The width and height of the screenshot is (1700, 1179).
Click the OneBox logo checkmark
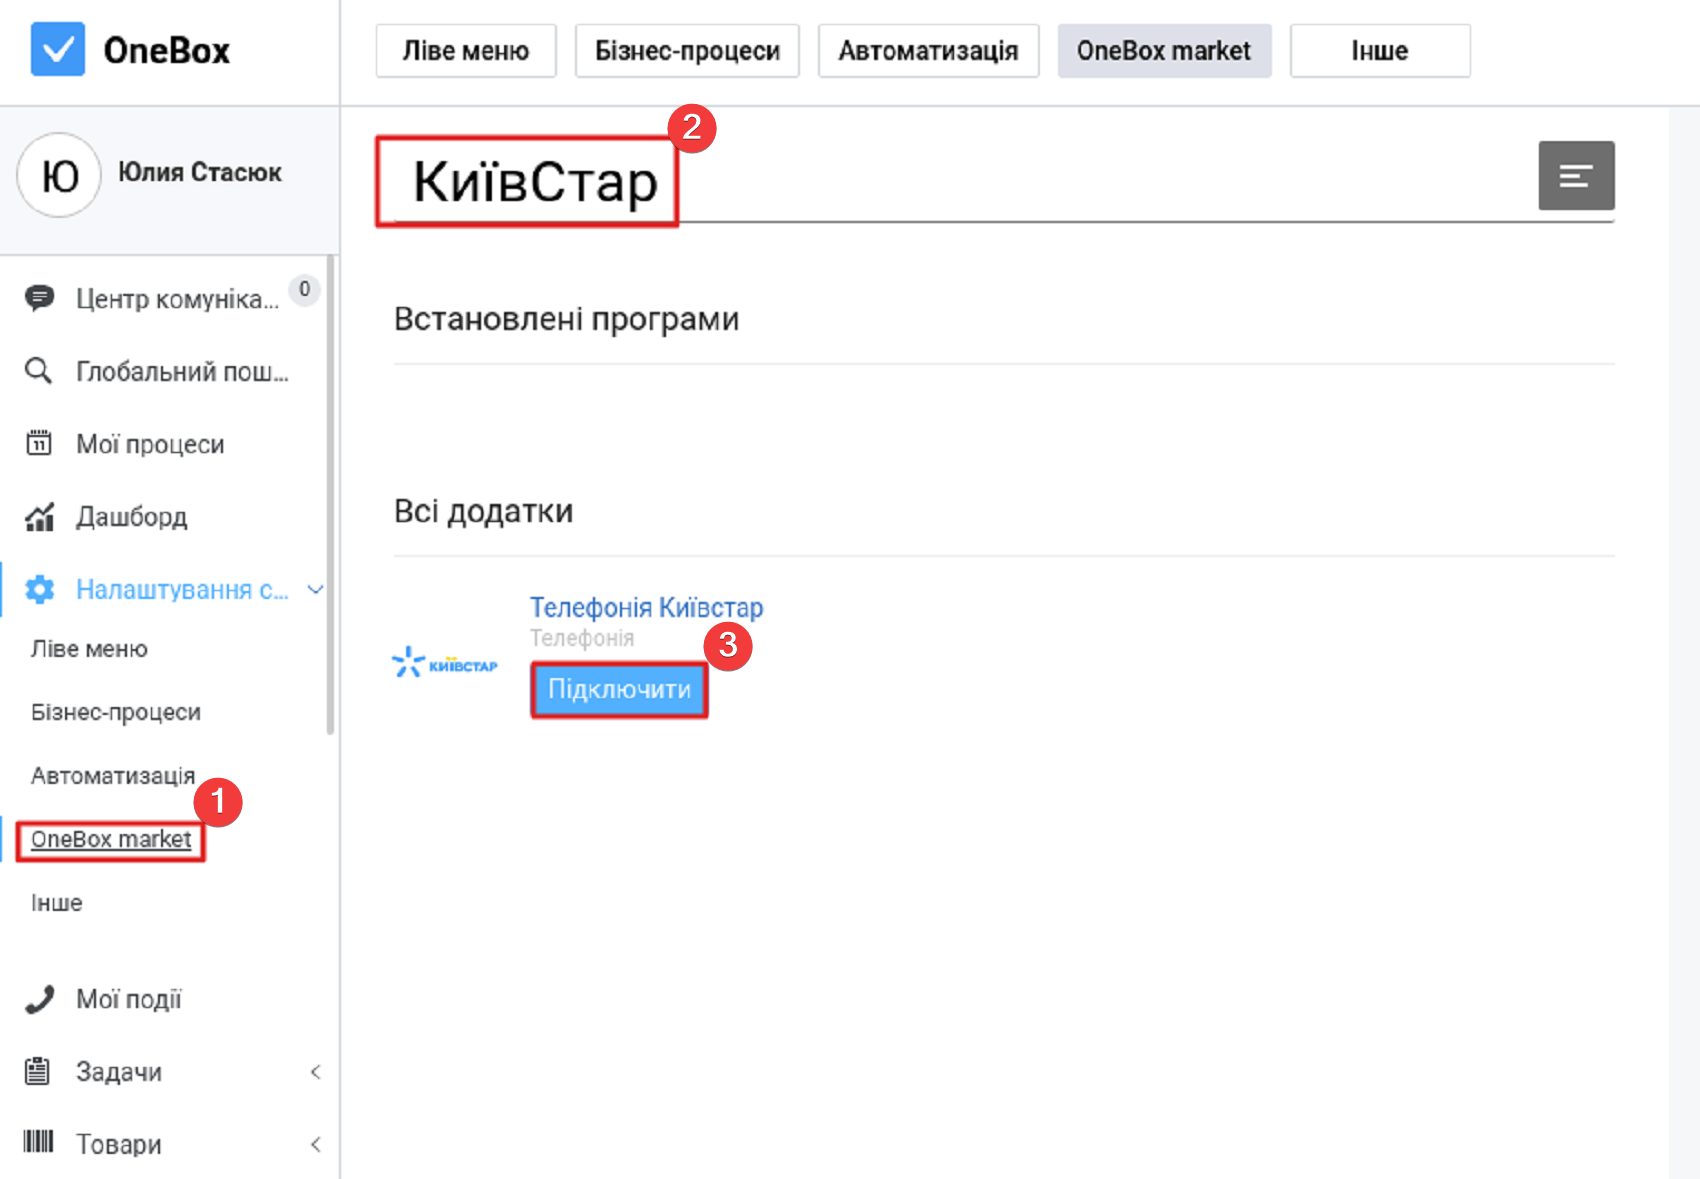[x=57, y=50]
